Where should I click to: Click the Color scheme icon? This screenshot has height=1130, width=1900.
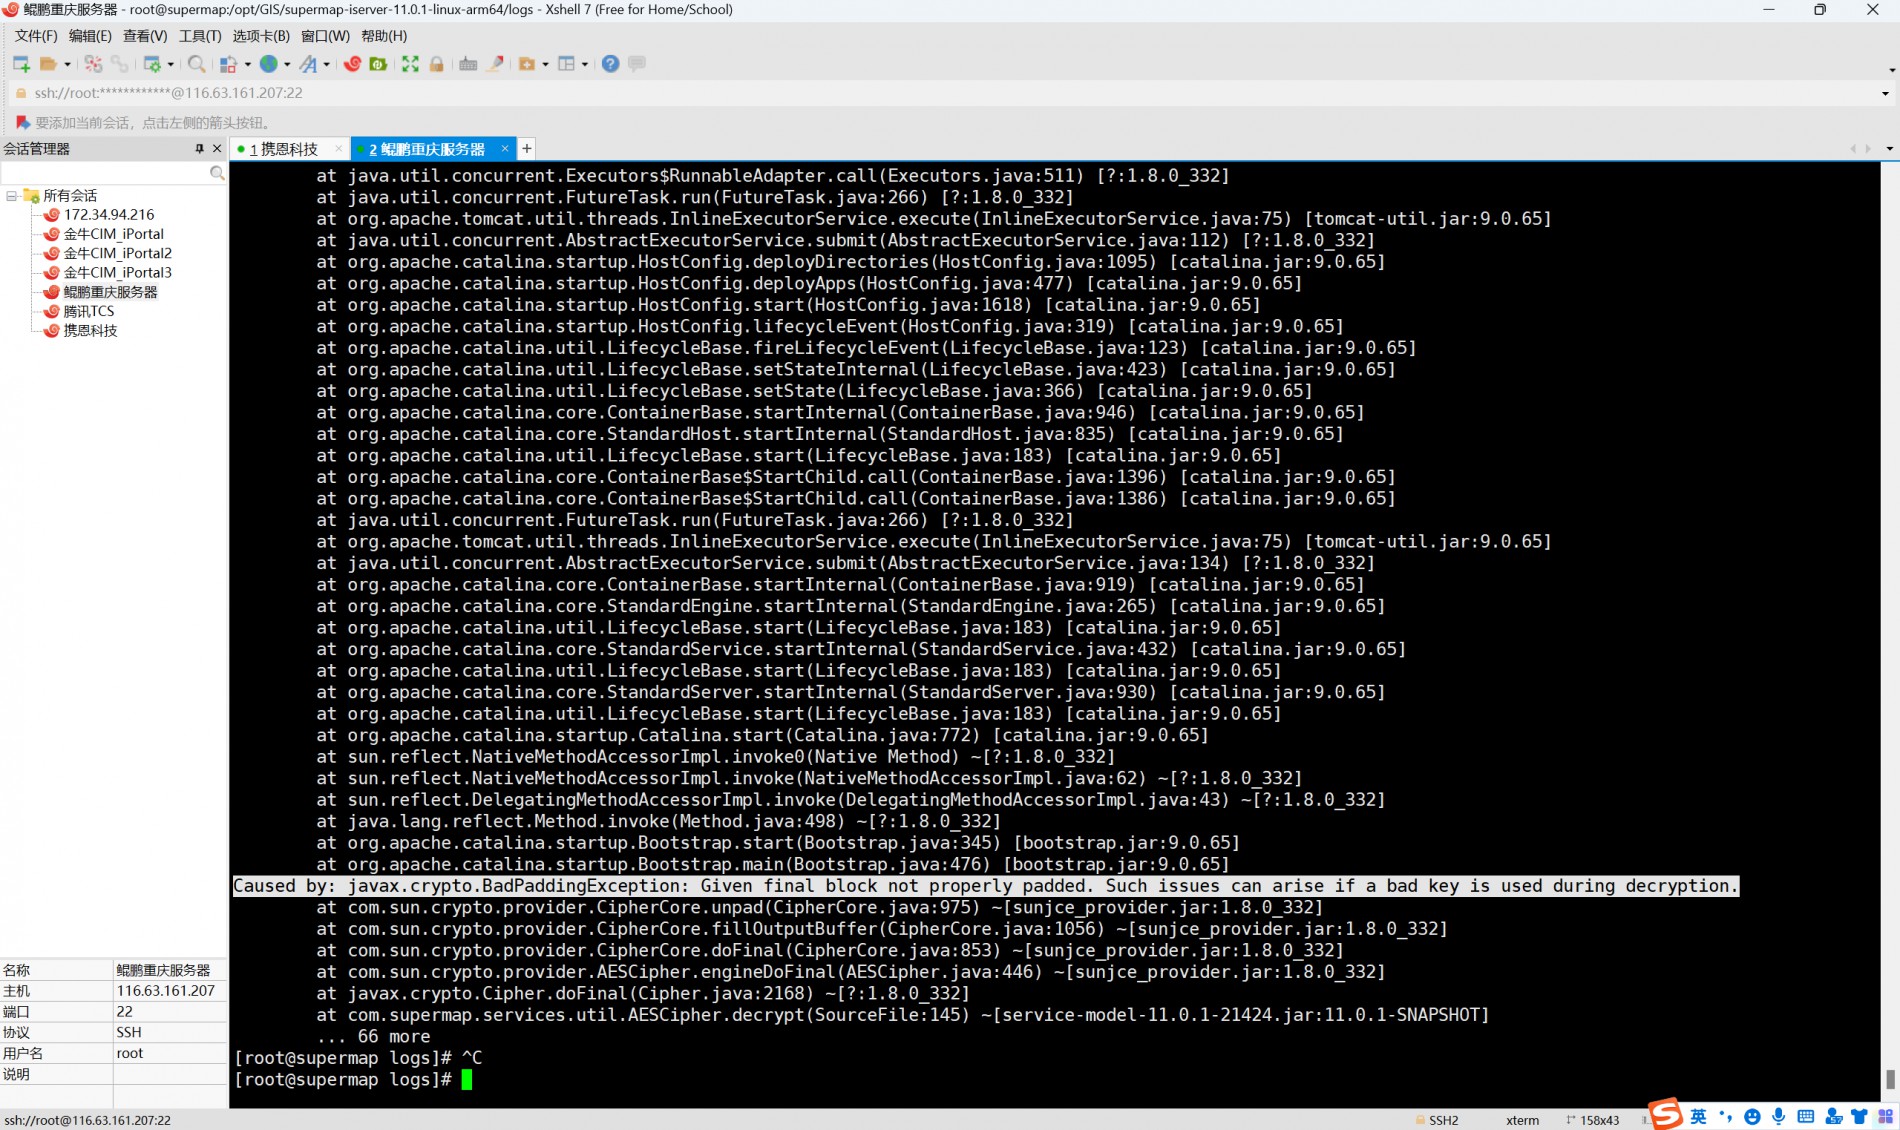click(228, 64)
